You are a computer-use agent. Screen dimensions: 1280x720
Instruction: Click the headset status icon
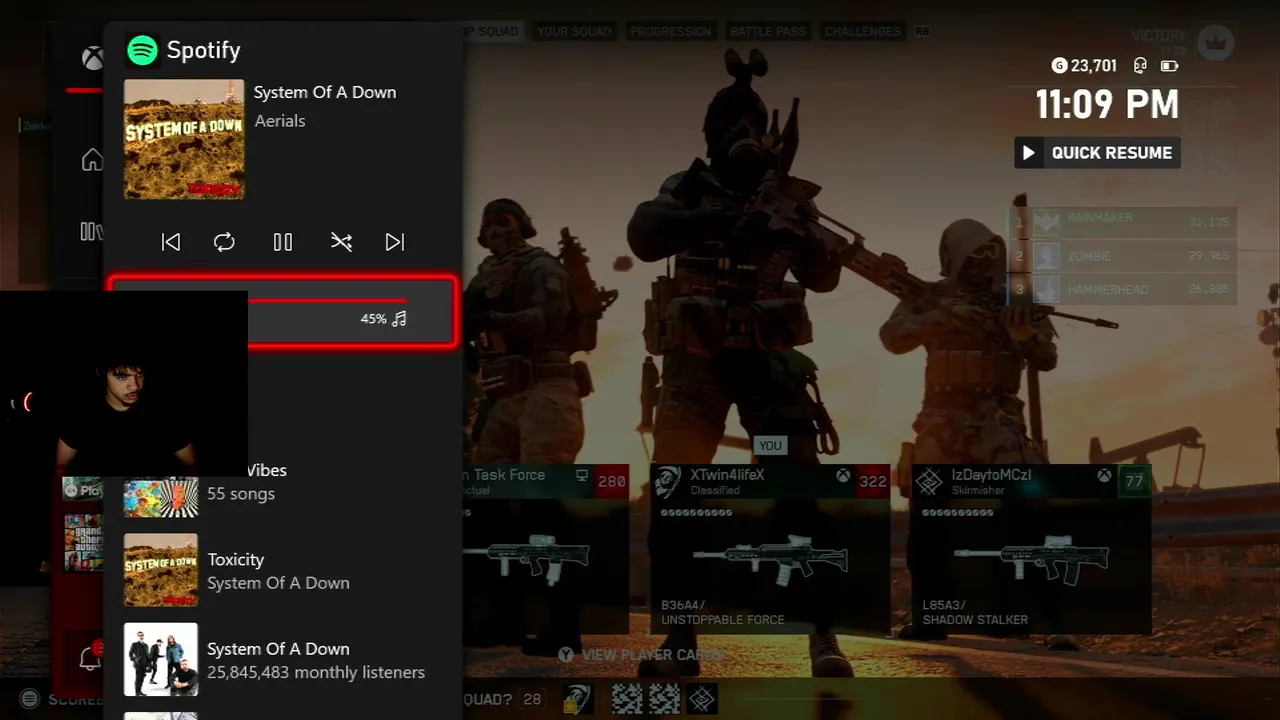1140,66
